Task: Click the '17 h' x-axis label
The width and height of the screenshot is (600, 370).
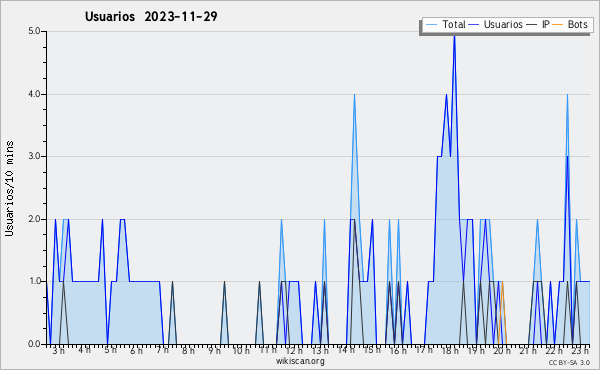Action: point(424,350)
